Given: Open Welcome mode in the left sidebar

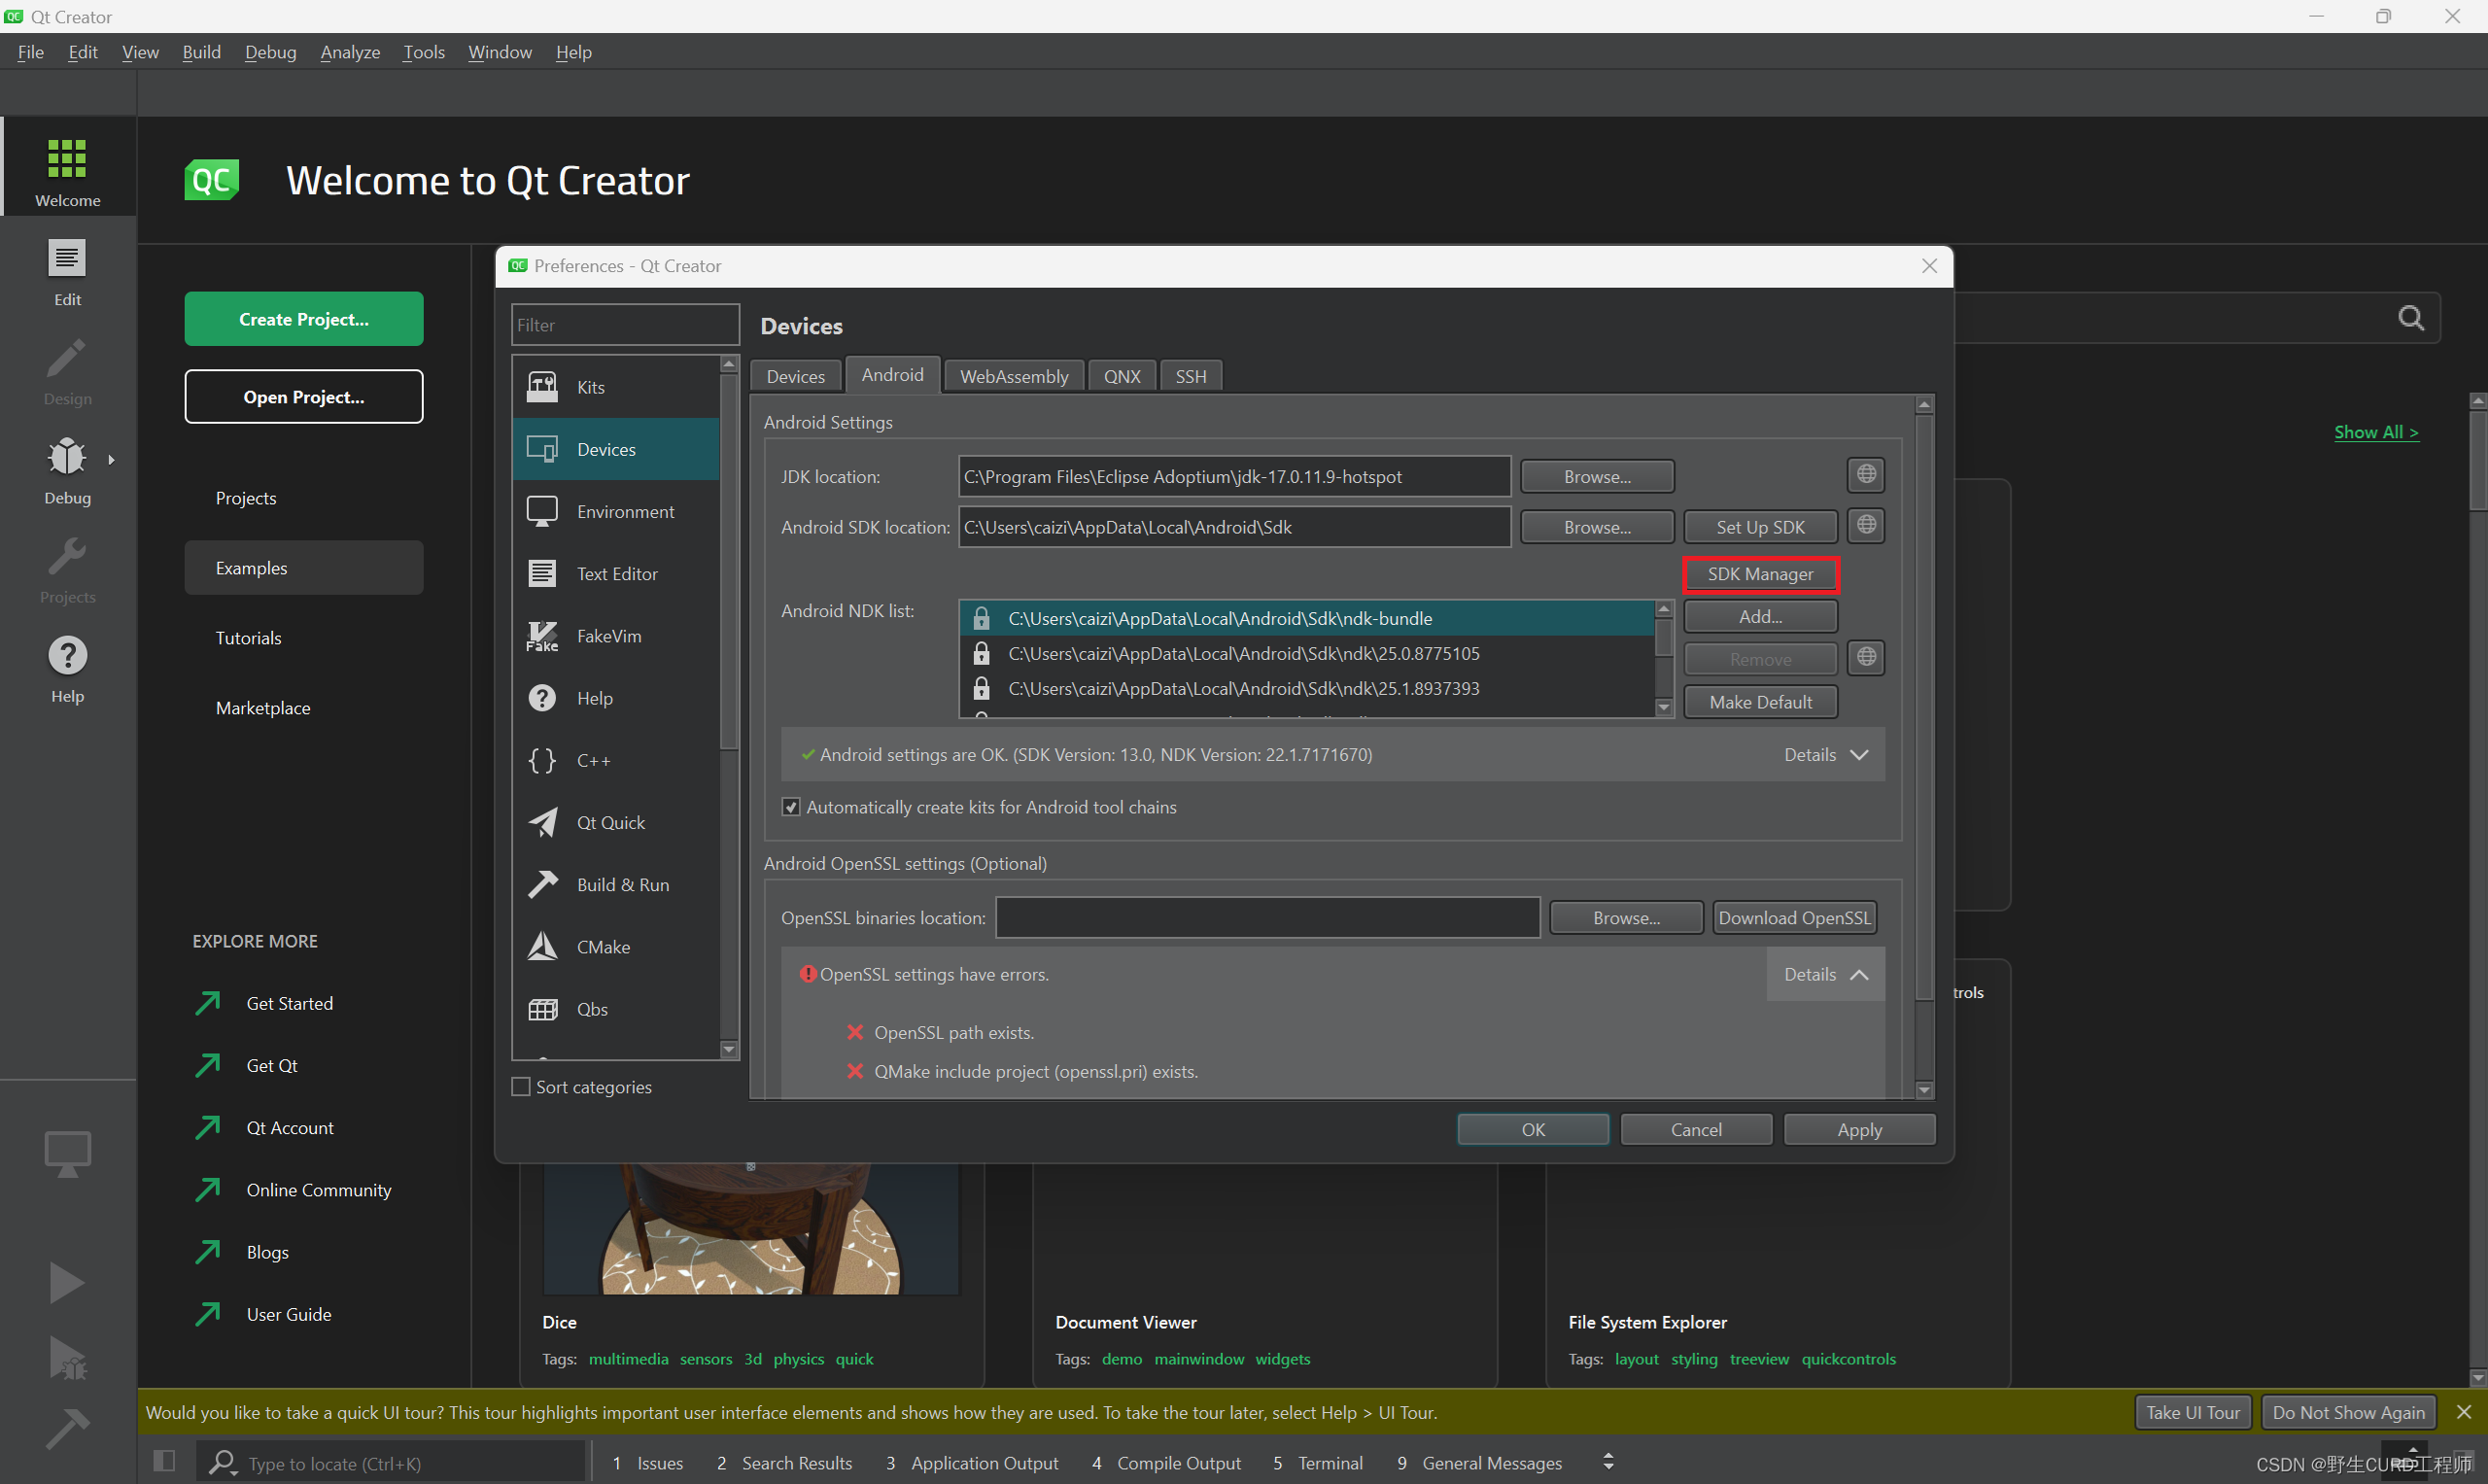Looking at the screenshot, I should pos(68,167).
